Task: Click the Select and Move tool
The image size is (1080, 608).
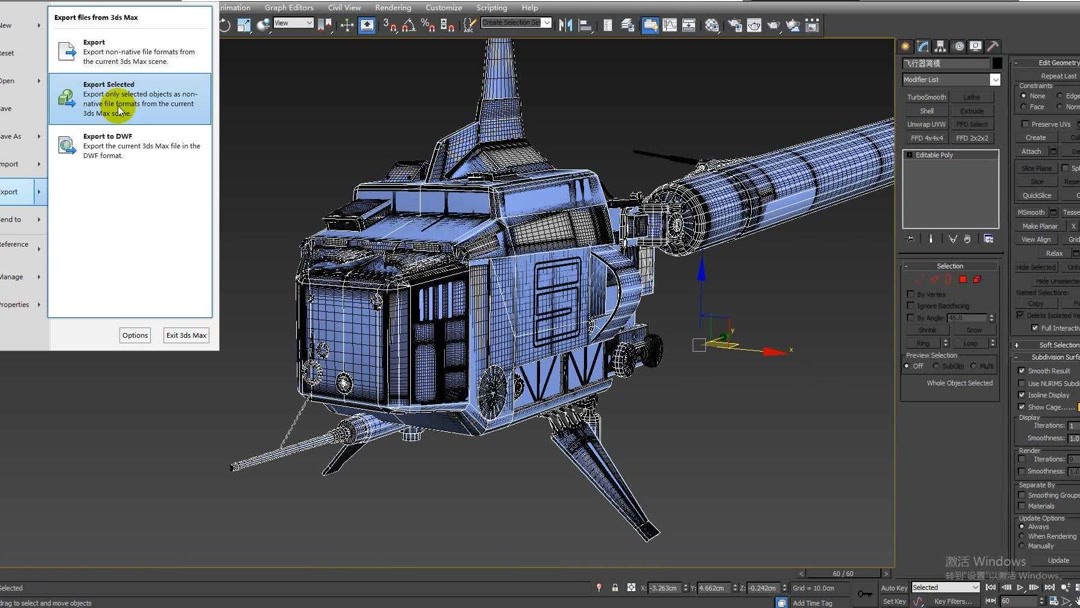Action: click(347, 25)
